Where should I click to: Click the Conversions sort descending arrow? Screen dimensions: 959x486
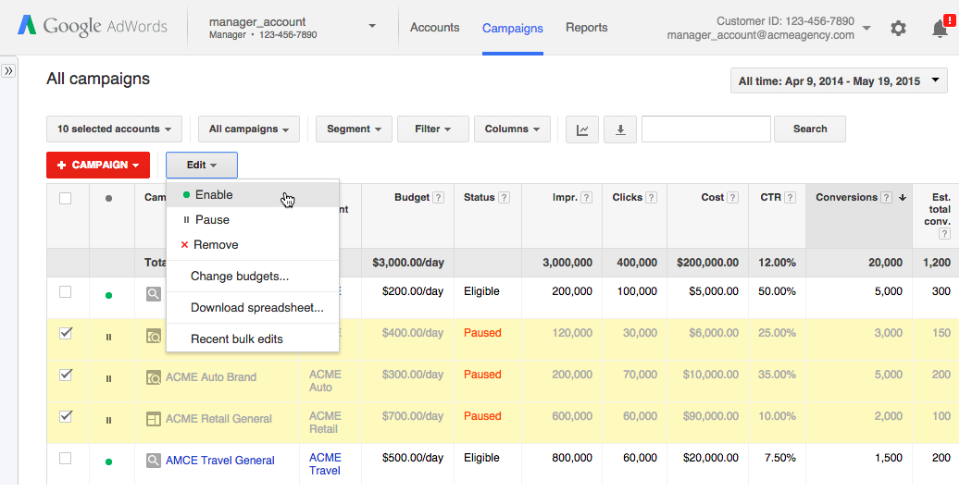tap(902, 197)
